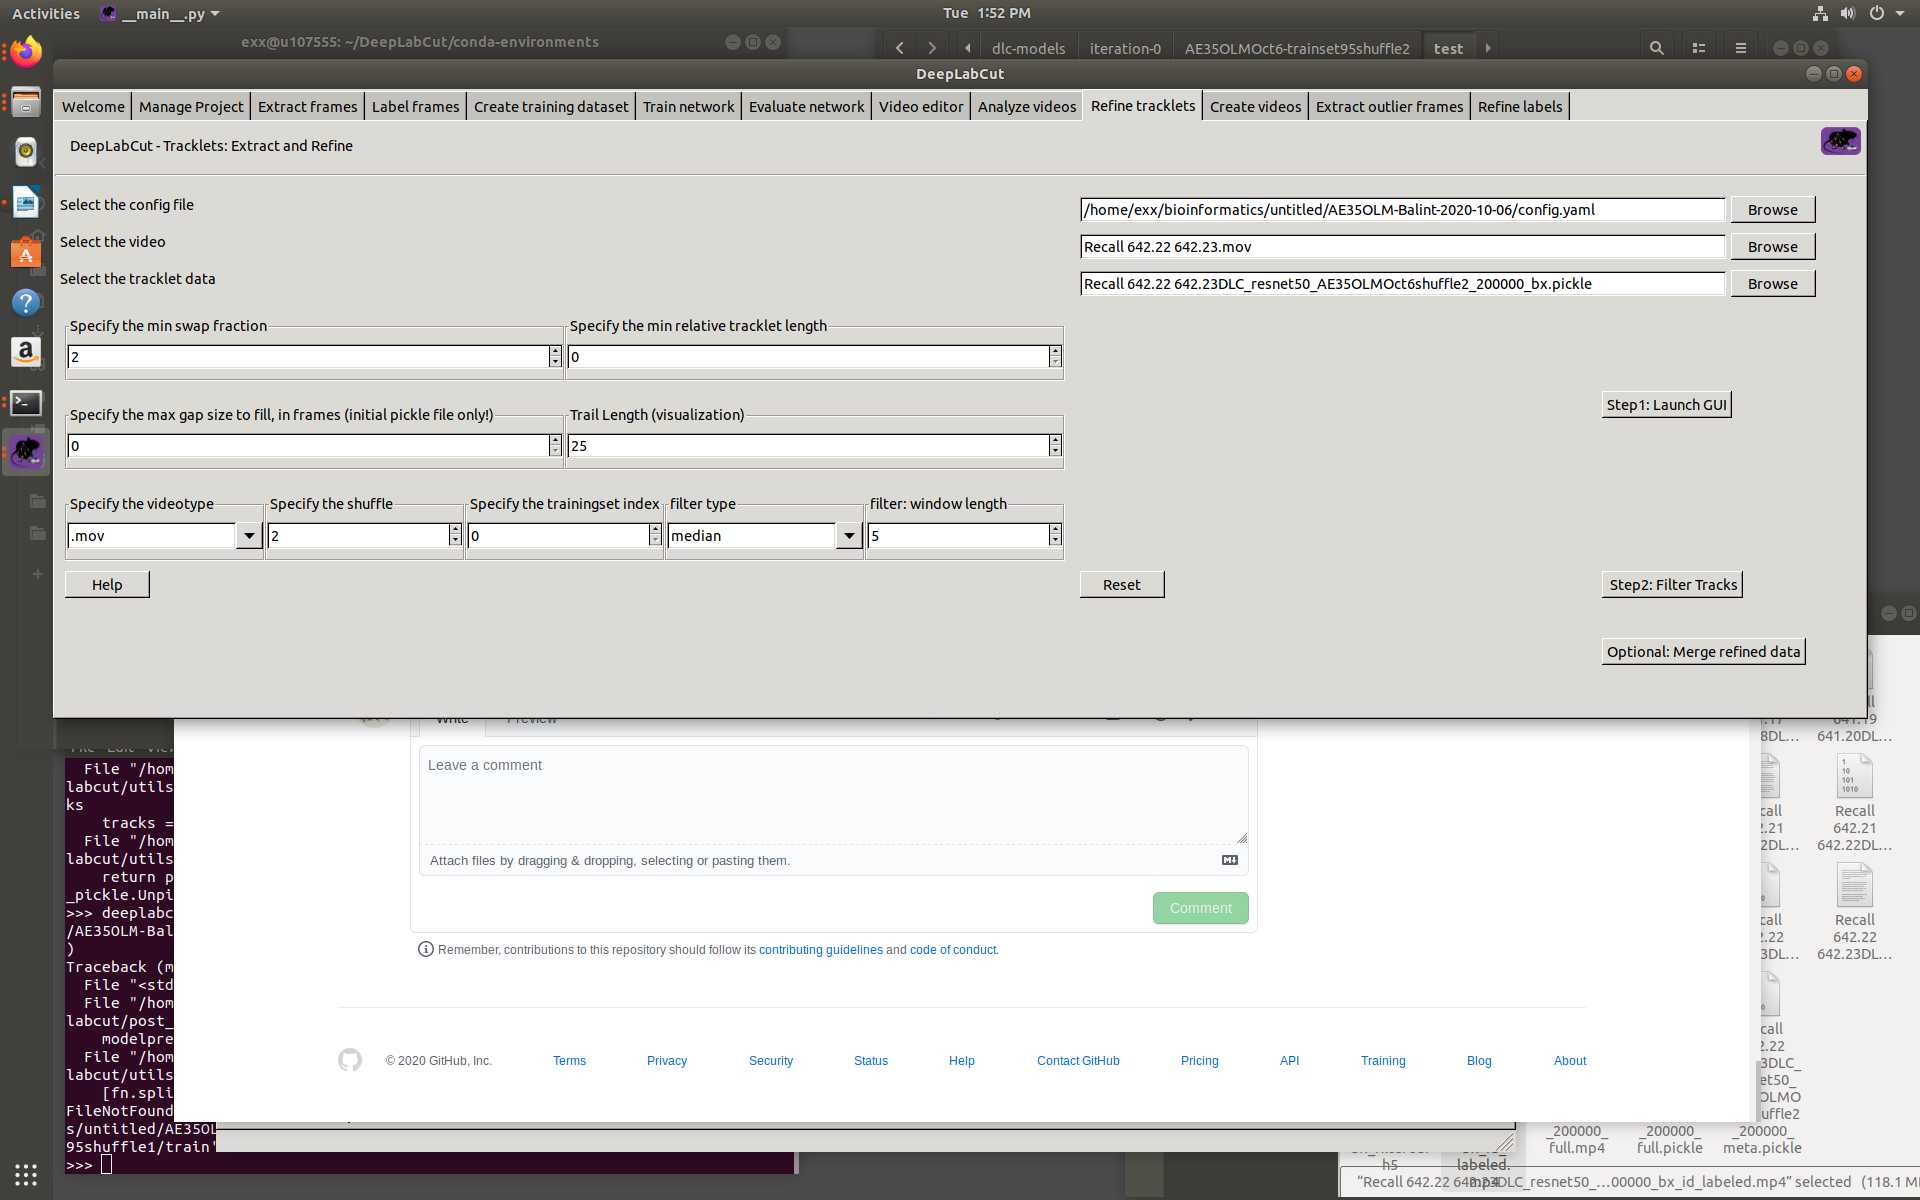Viewport: 1920px width, 1200px height.
Task: Open the code of conduct link
Action: pyautogui.click(x=953, y=950)
